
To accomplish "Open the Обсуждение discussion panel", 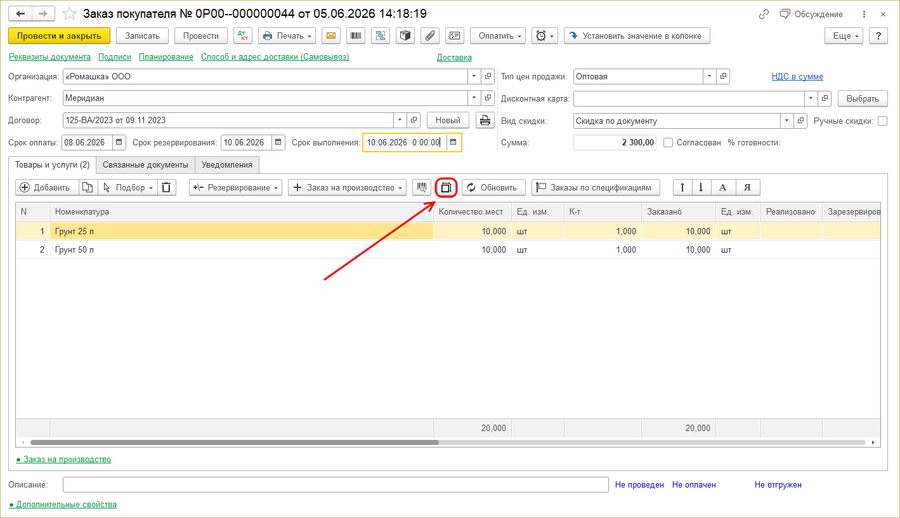I will 811,14.
